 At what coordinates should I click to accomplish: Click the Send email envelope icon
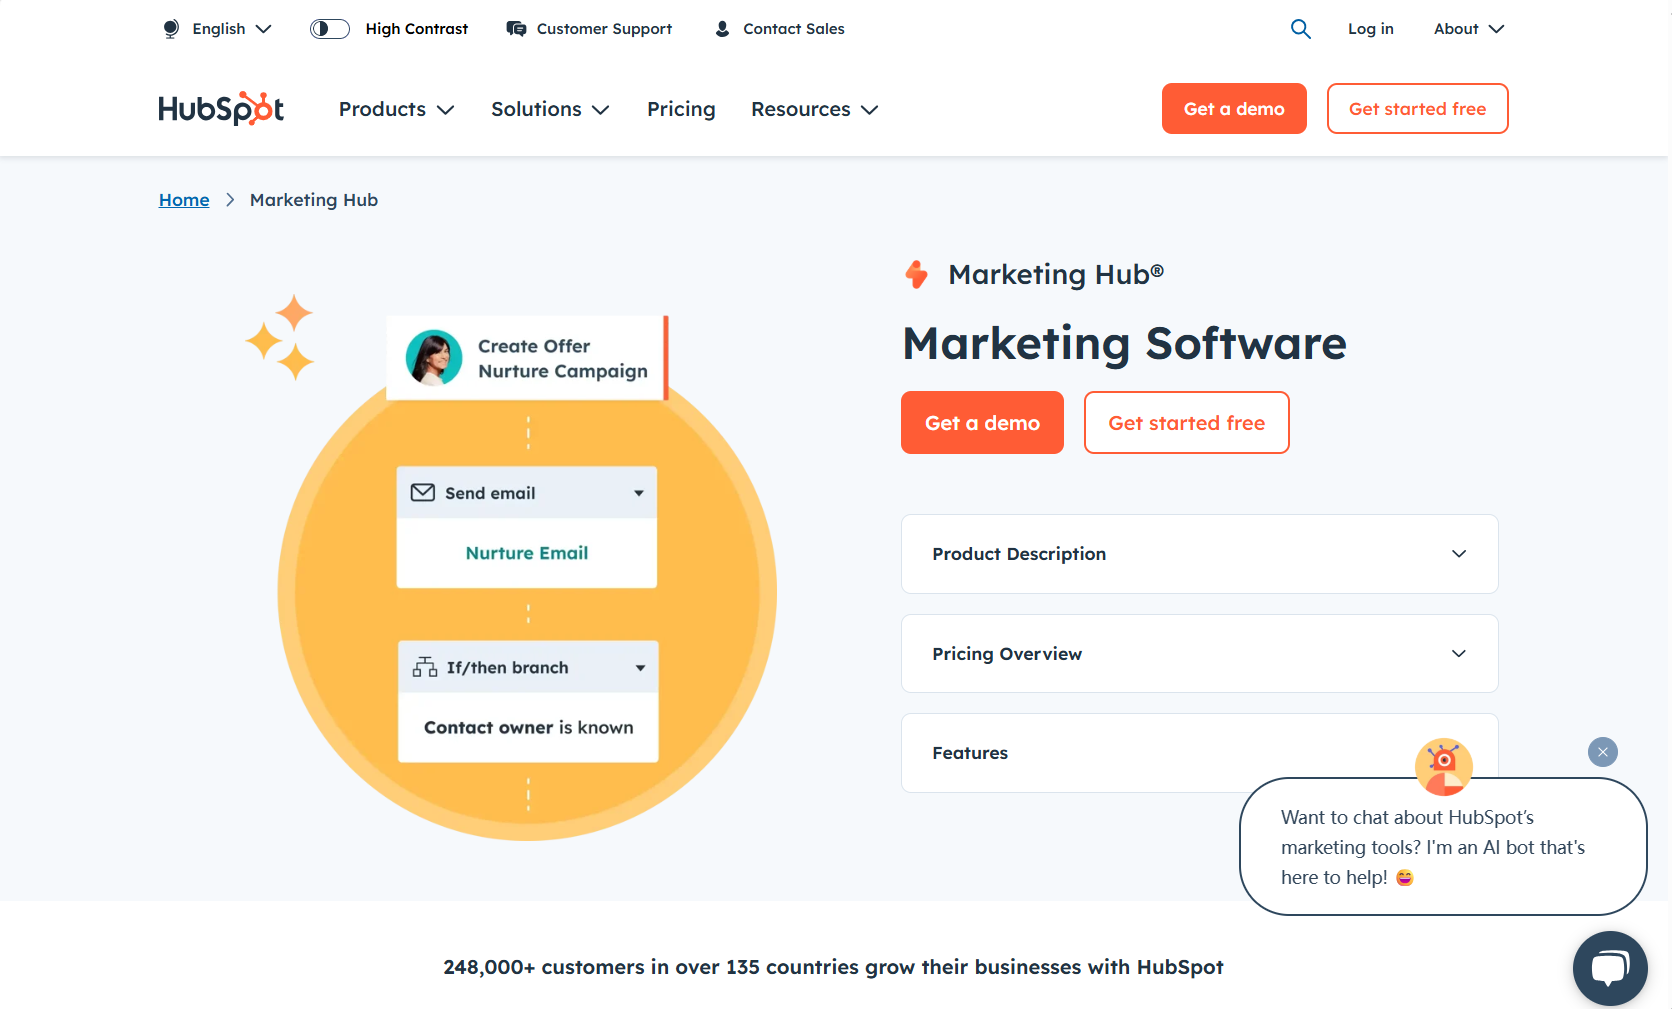[423, 493]
